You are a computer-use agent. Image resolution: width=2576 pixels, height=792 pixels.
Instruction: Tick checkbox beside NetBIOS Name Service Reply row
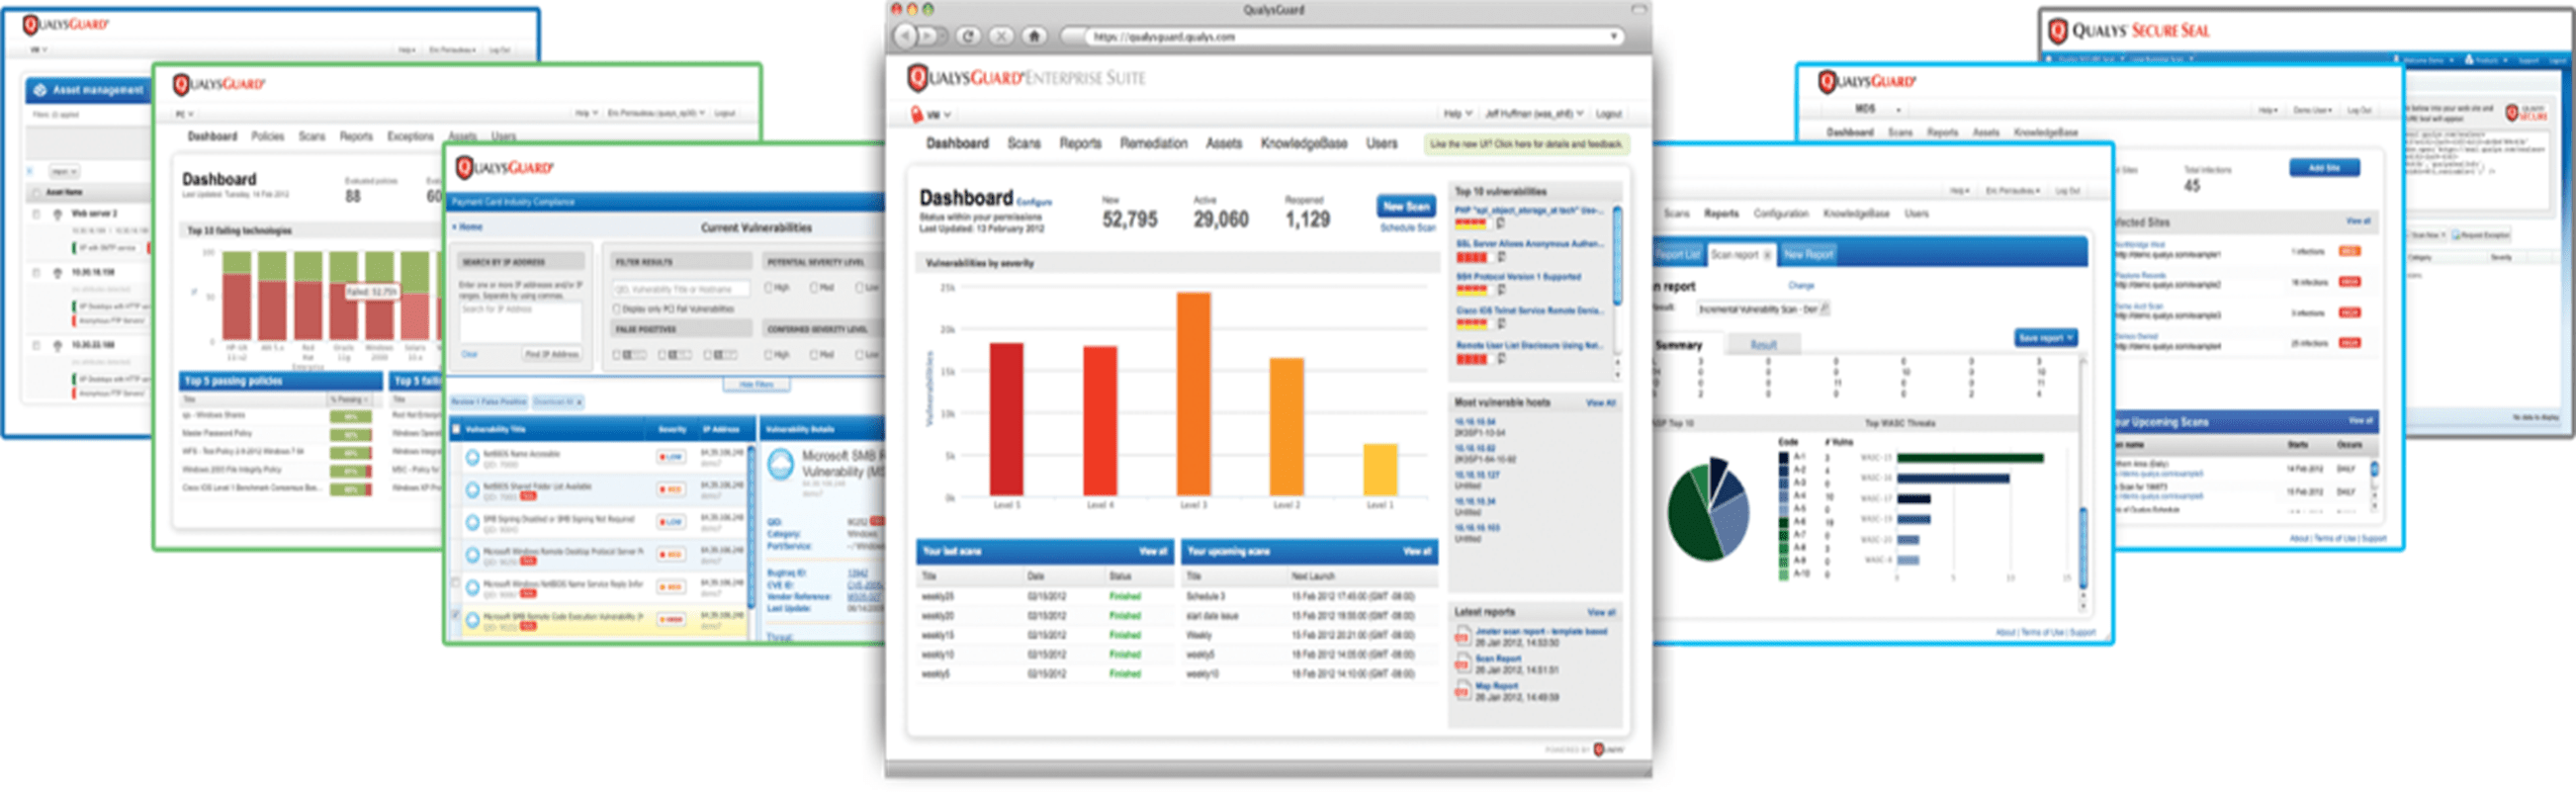pos(457,583)
